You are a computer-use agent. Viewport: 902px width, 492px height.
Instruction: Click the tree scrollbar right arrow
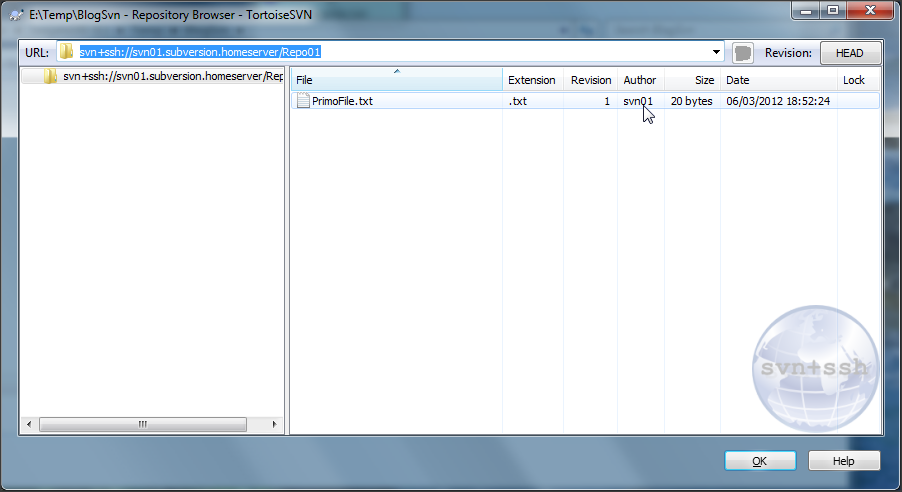click(274, 425)
